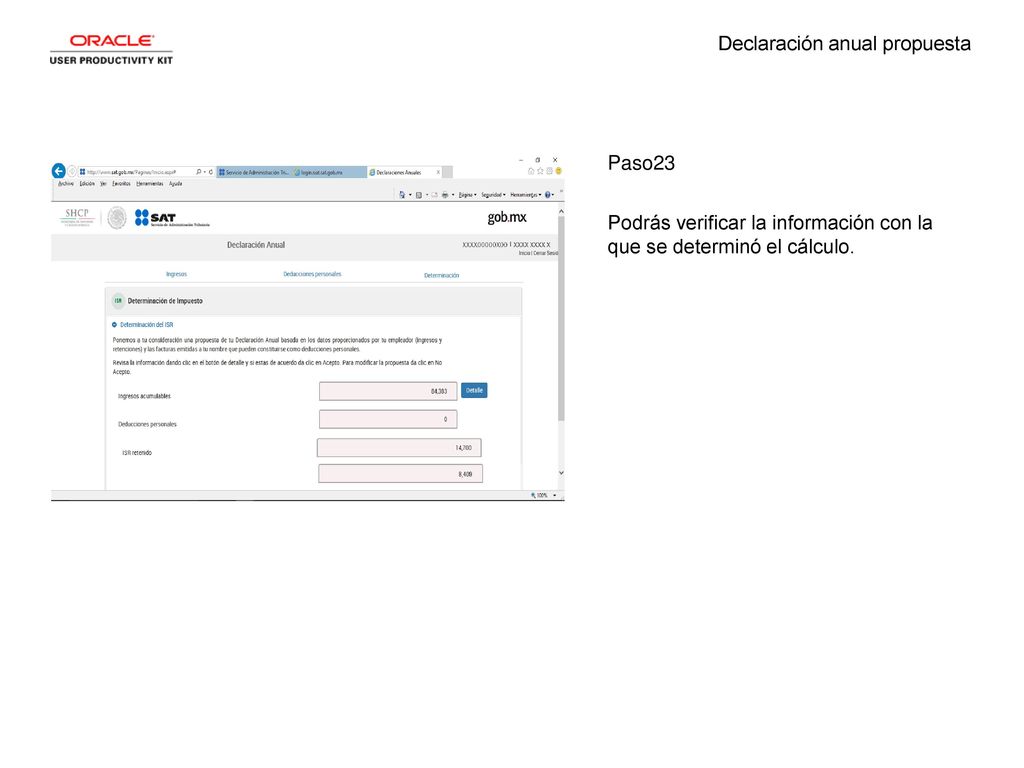The height and width of the screenshot is (768, 1024).
Task: Open a new browser tab
Action: pos(448,172)
